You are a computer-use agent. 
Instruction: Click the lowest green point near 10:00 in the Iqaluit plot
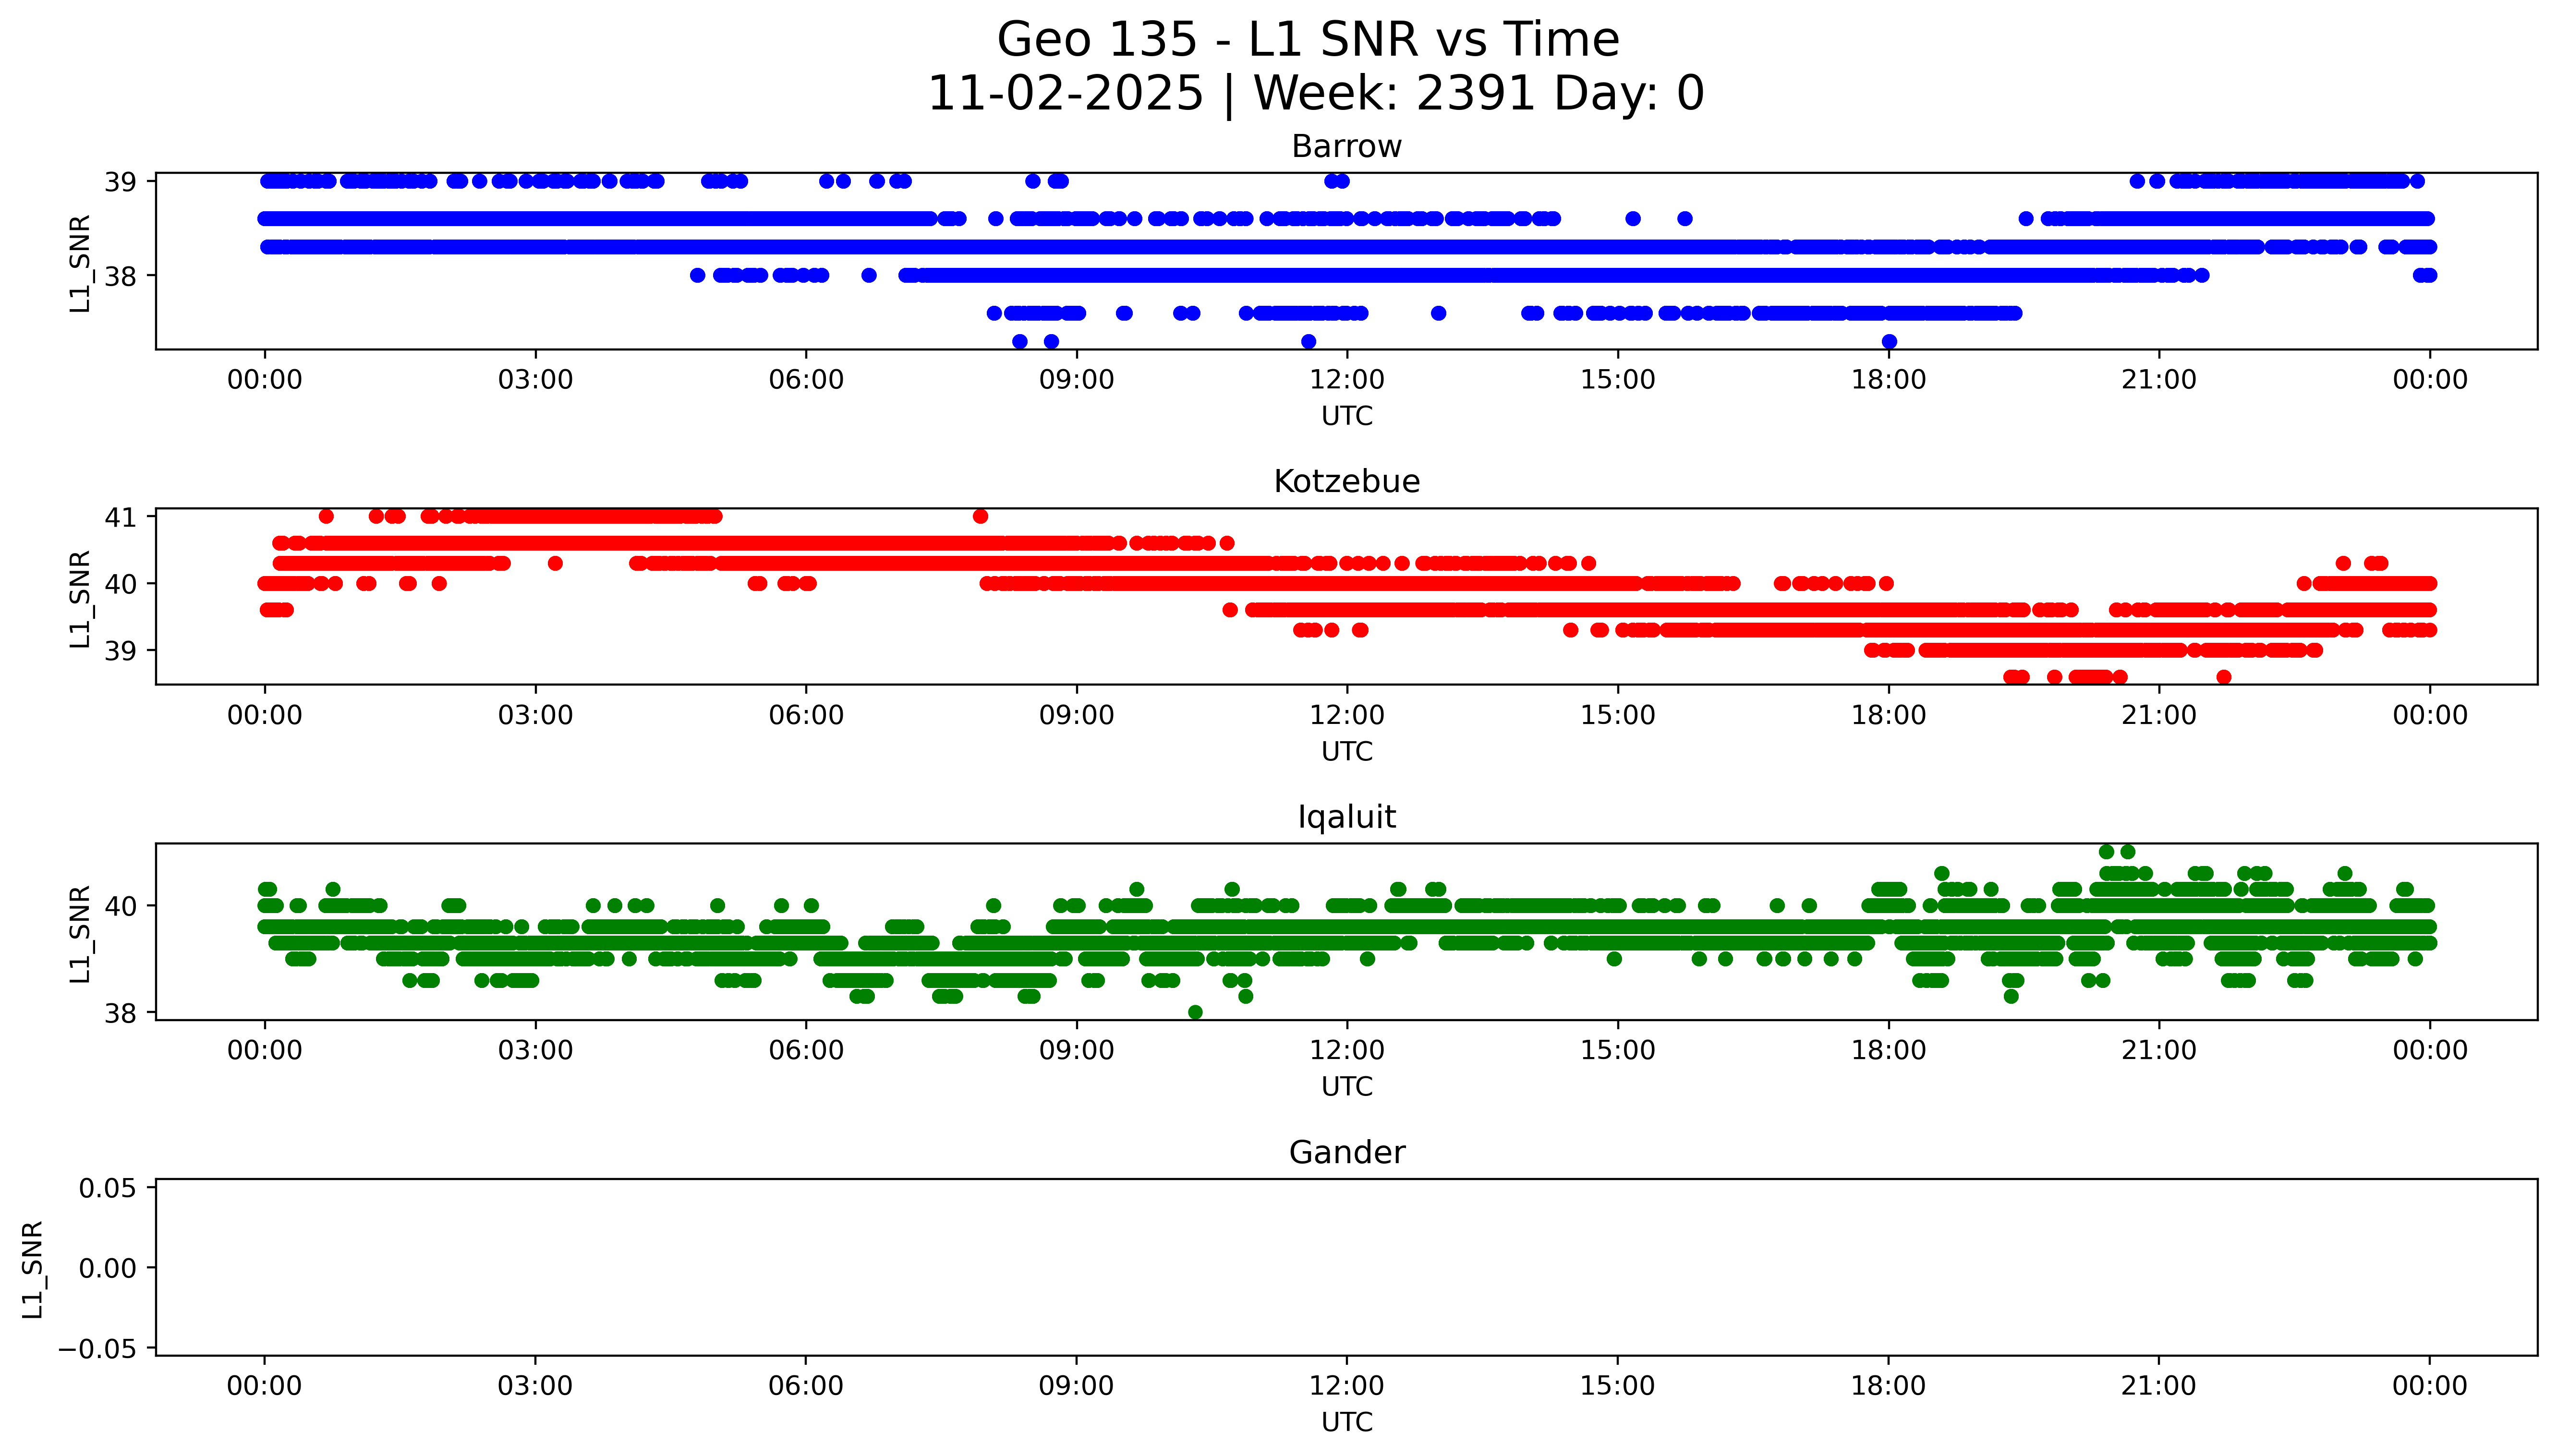coord(1195,1012)
